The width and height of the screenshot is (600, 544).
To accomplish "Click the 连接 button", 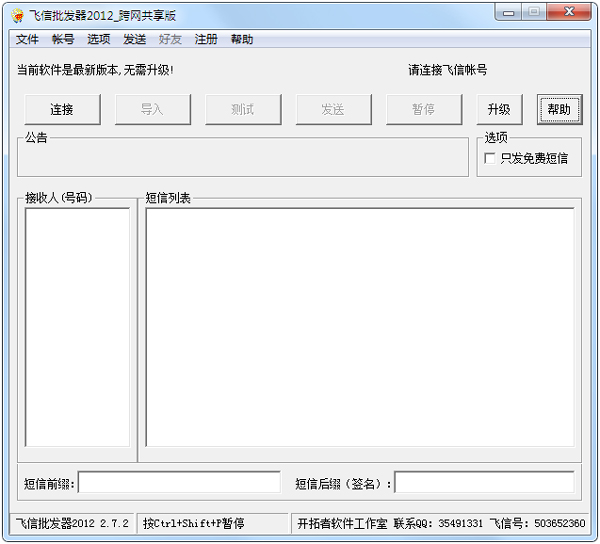I will (62, 109).
